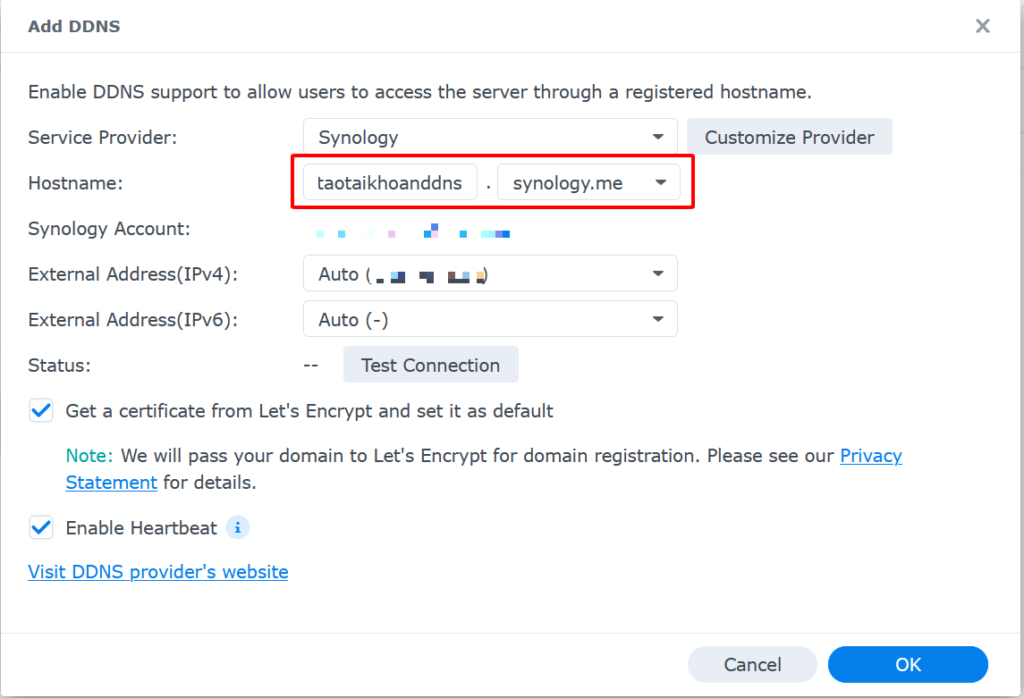Confirm settings with the OK button
Viewport: 1024px width, 698px height.
(908, 664)
